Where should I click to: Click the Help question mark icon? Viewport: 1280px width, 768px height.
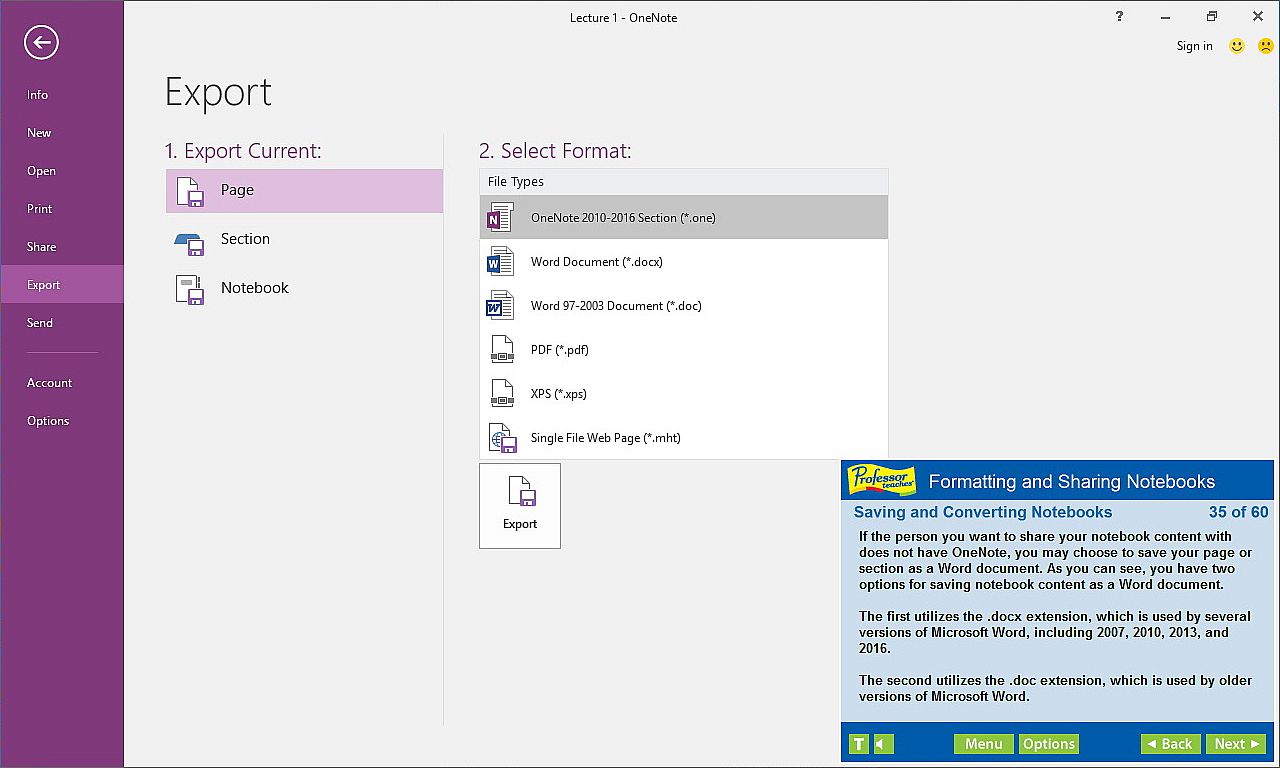(x=1118, y=17)
